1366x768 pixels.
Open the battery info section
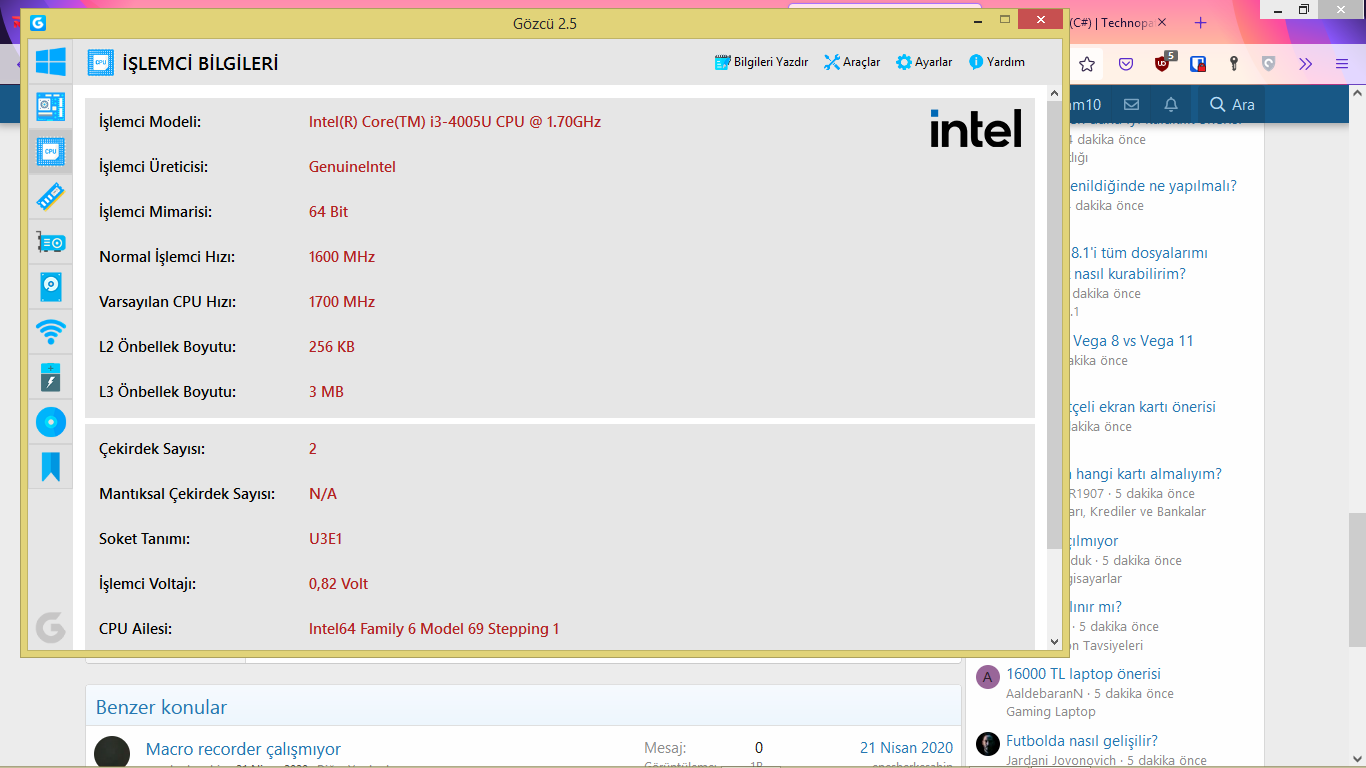click(x=50, y=377)
